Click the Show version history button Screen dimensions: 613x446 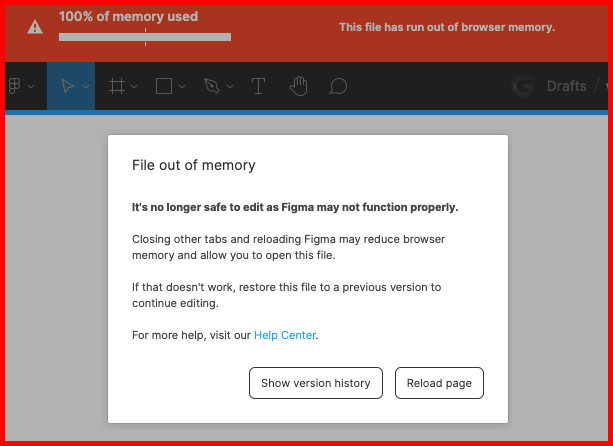click(x=315, y=383)
